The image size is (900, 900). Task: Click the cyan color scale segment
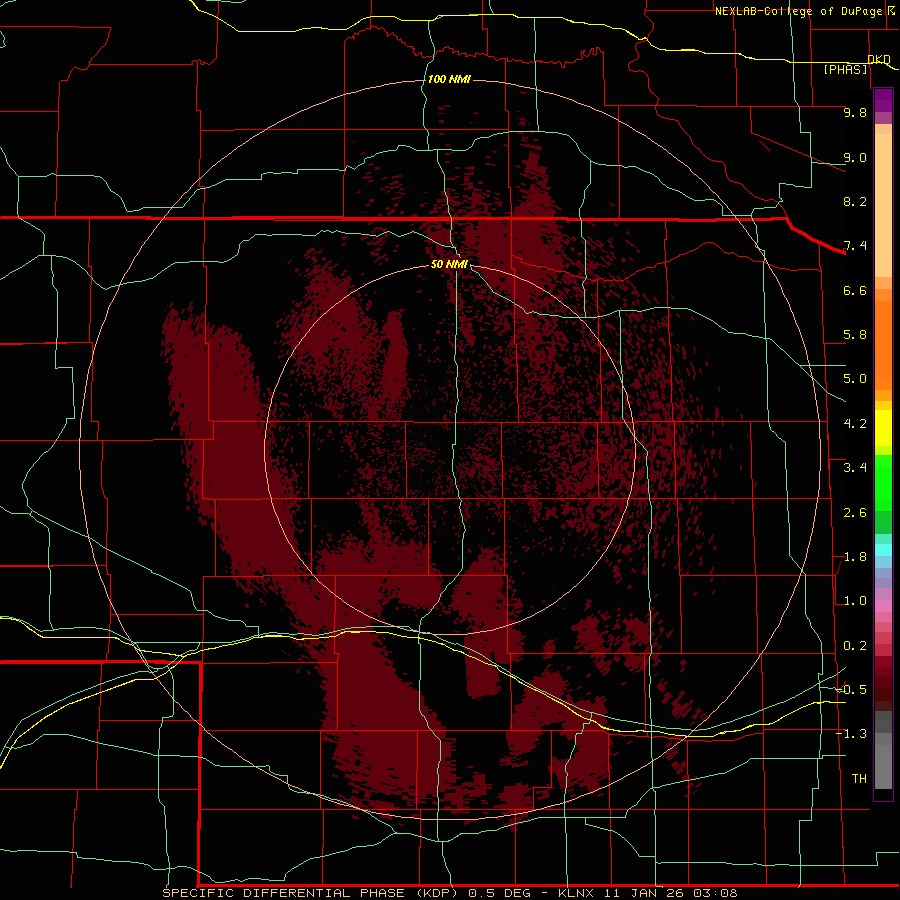click(883, 550)
